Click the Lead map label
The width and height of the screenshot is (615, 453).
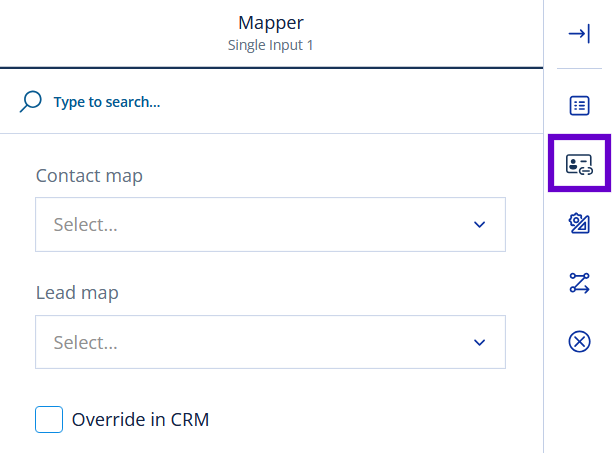77,293
